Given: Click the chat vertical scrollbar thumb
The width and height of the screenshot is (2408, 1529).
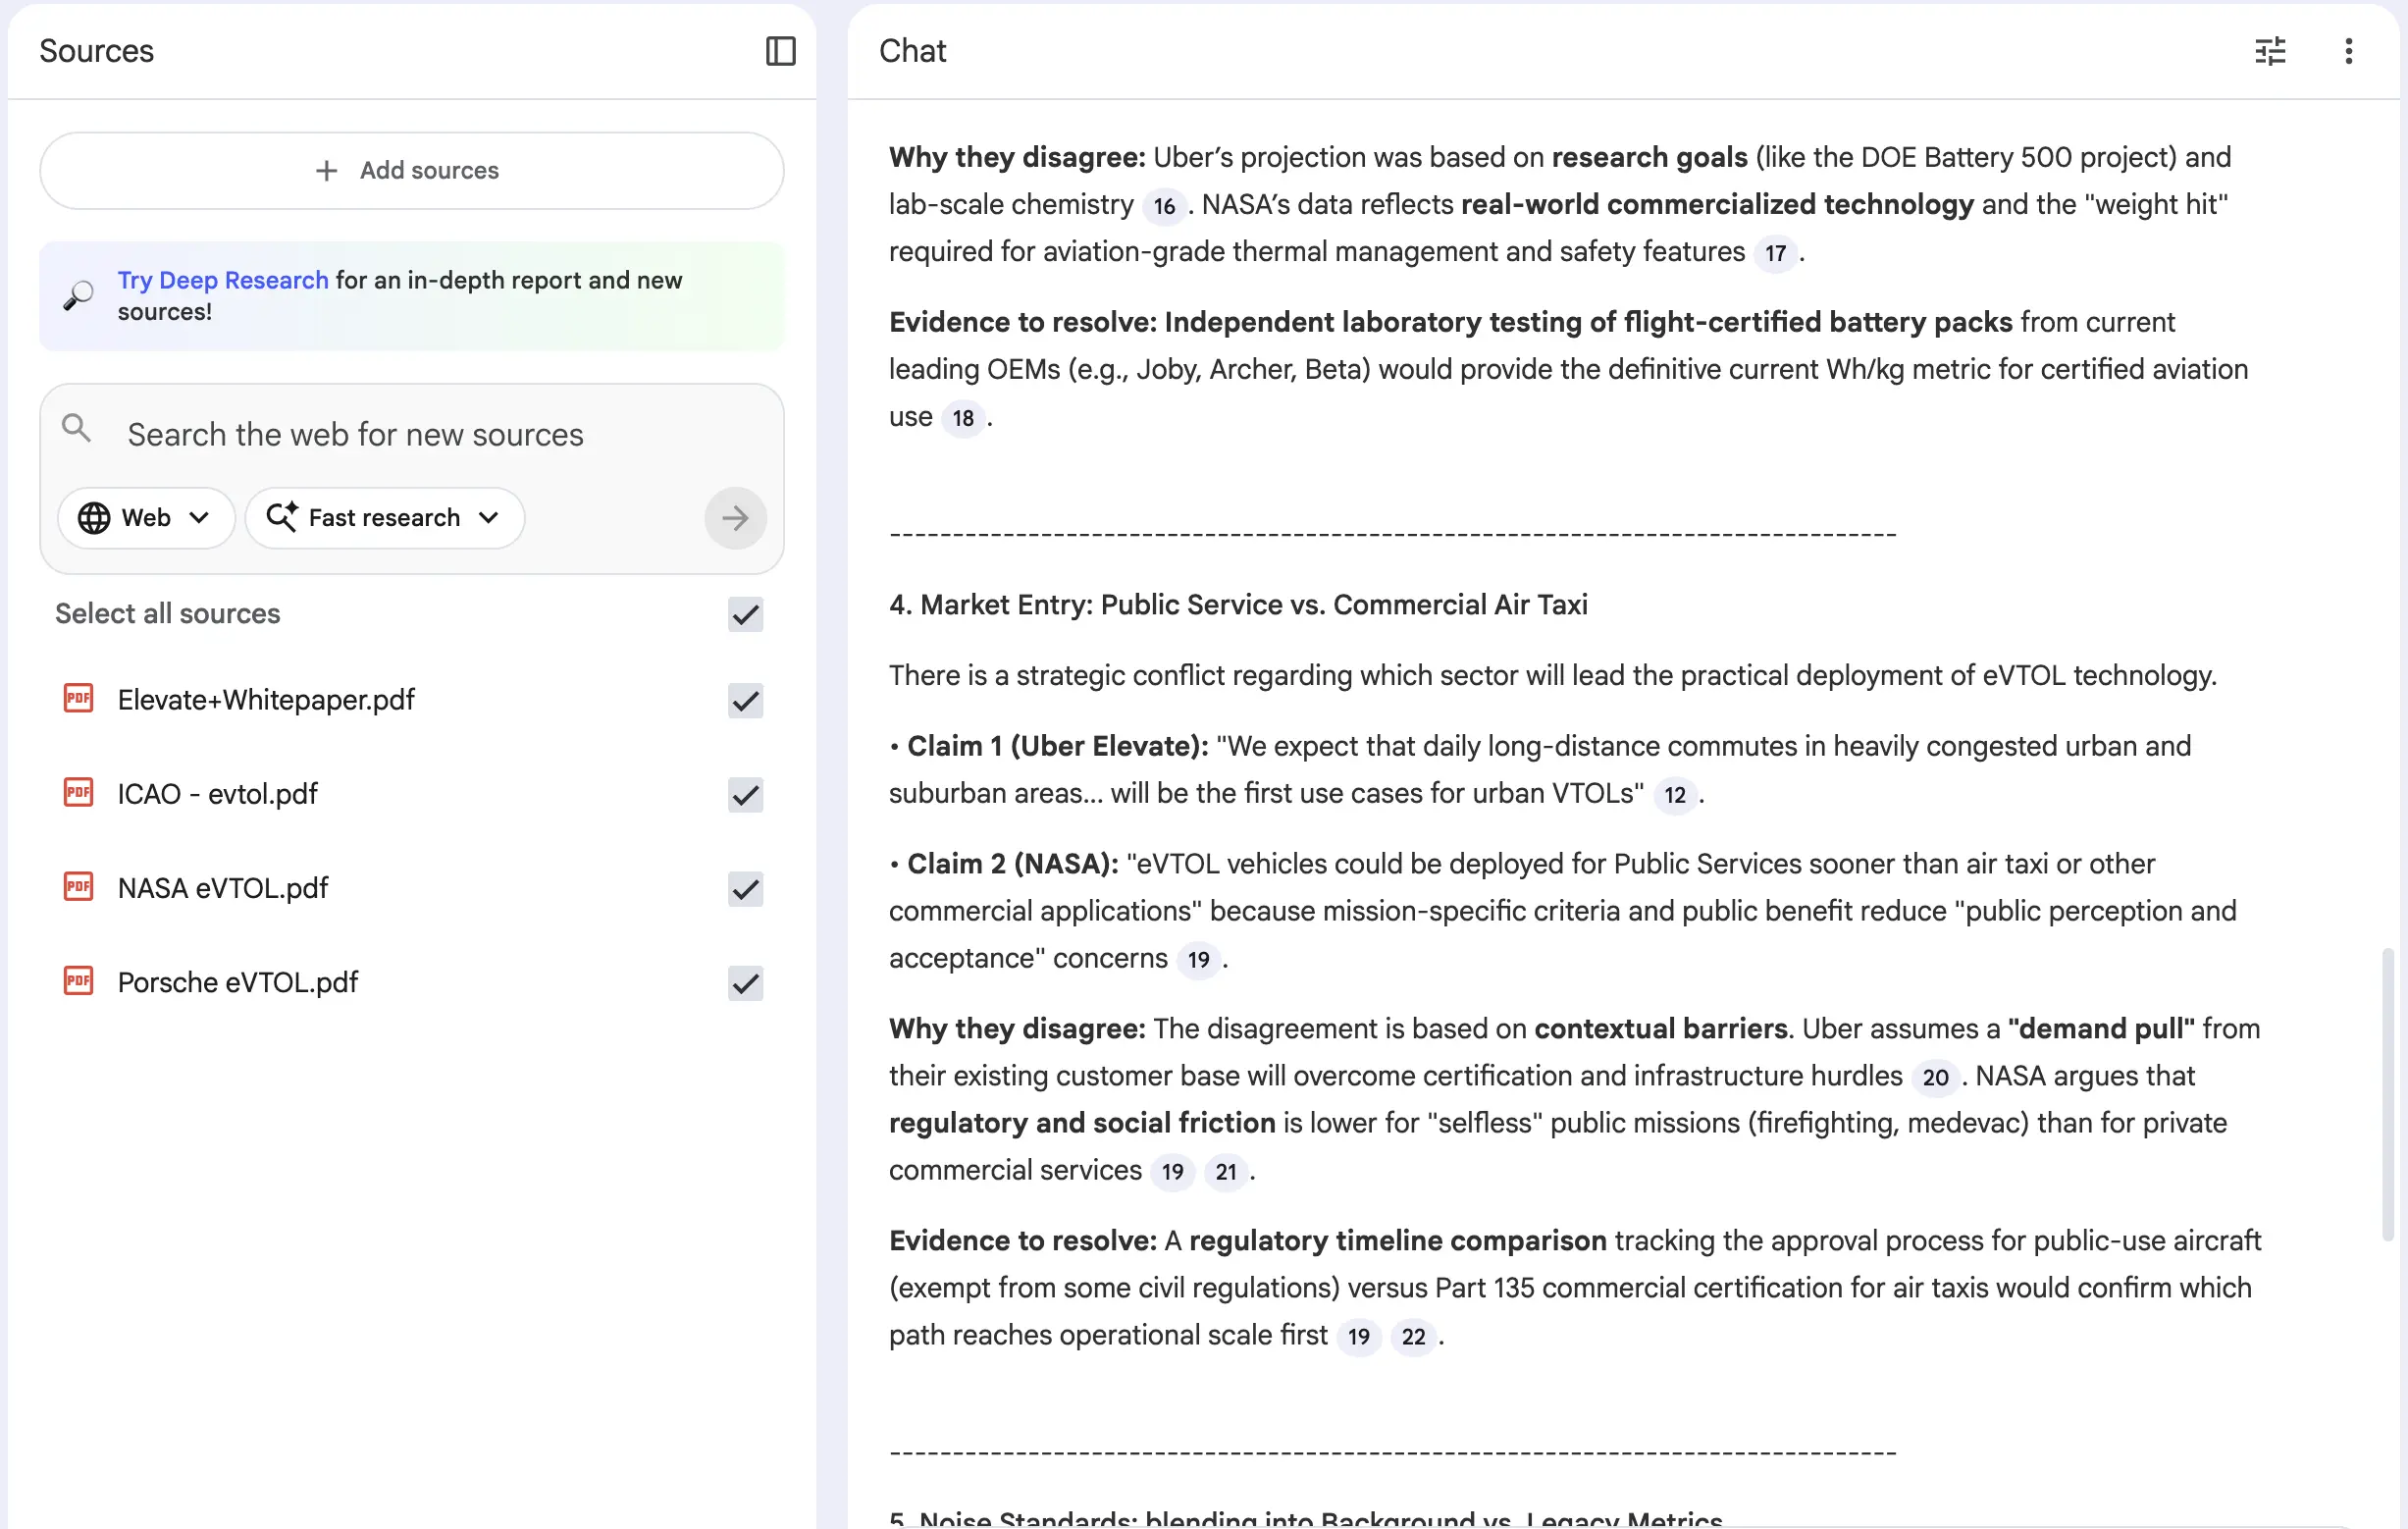Looking at the screenshot, I should tap(2386, 1093).
